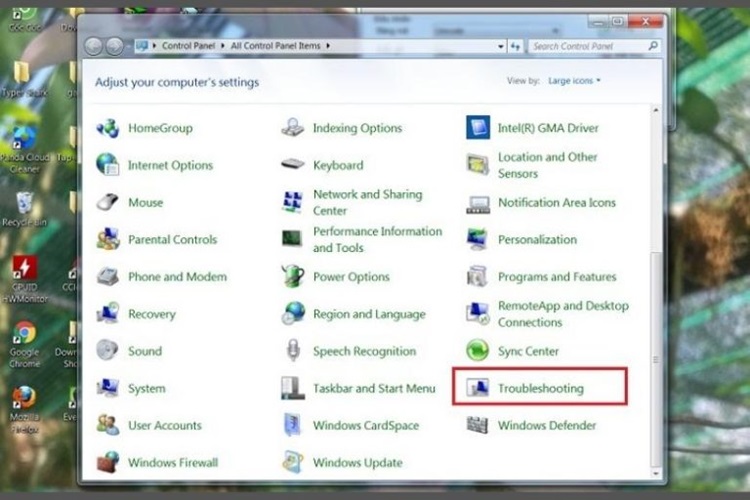The height and width of the screenshot is (500, 750).
Task: Click the search magnifier icon
Action: coord(653,46)
